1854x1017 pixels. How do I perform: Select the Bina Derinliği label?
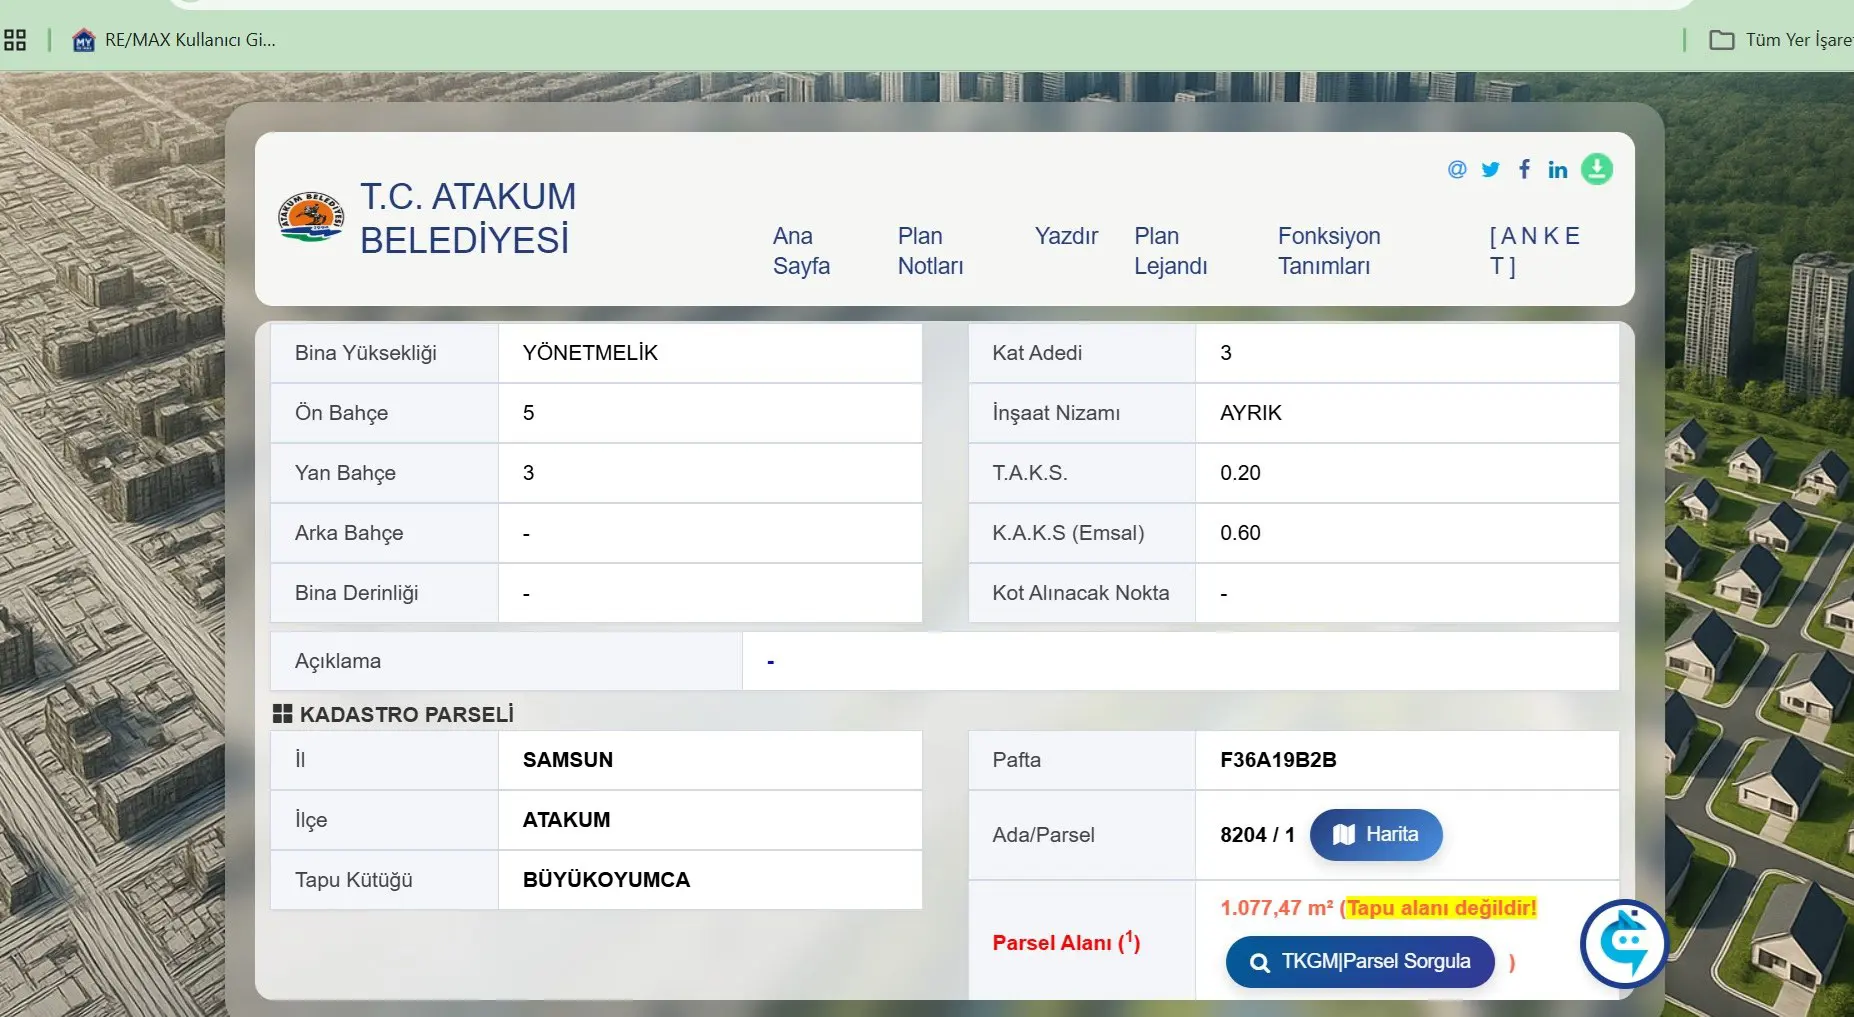click(356, 593)
